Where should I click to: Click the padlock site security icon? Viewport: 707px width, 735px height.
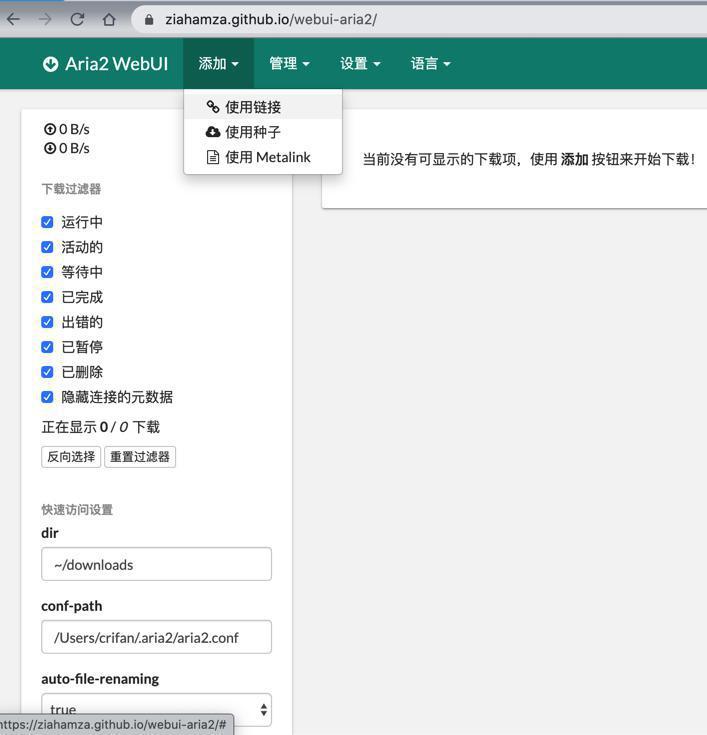point(149,19)
